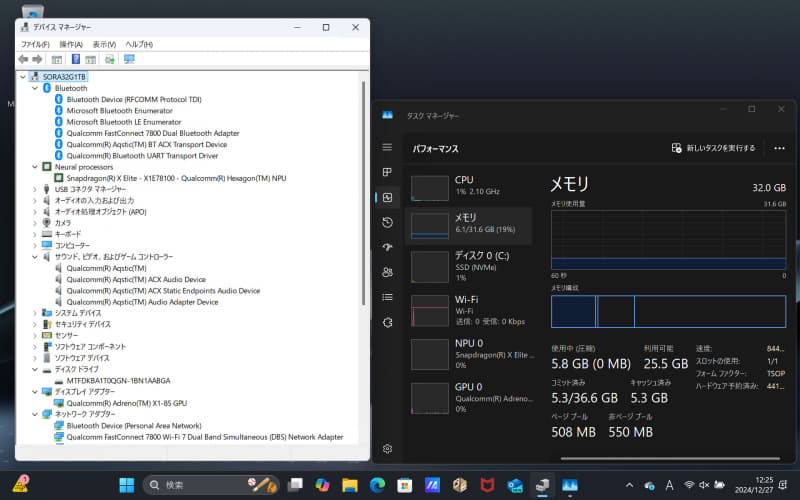Click the memory composition bar
Image resolution: width=800 pixels, height=500 pixels.
668,311
